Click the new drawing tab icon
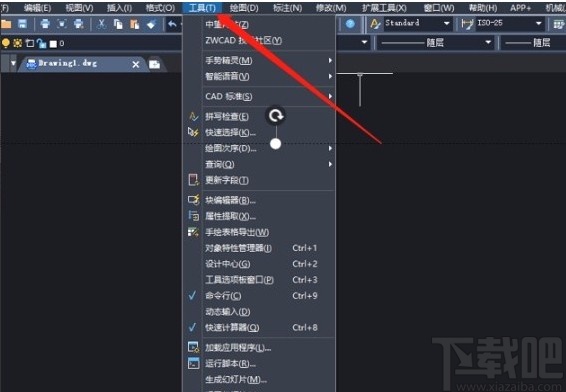Viewport: 566px width, 392px height. 154,64
